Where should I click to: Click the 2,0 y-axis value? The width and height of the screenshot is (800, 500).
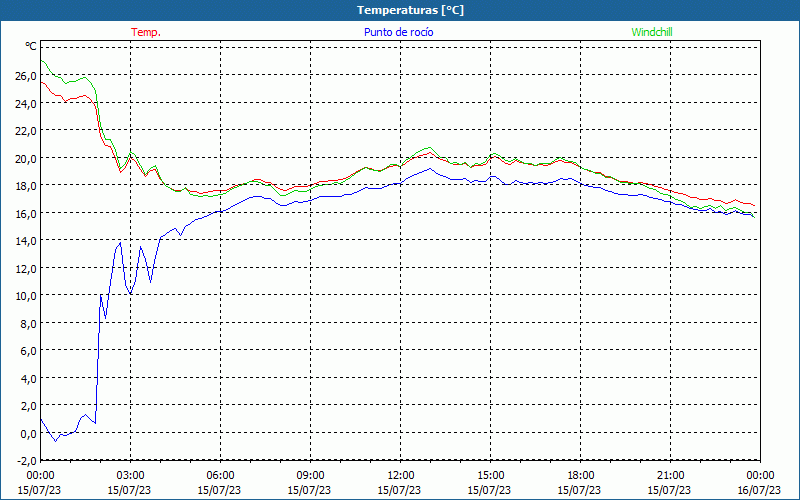tap(29, 406)
